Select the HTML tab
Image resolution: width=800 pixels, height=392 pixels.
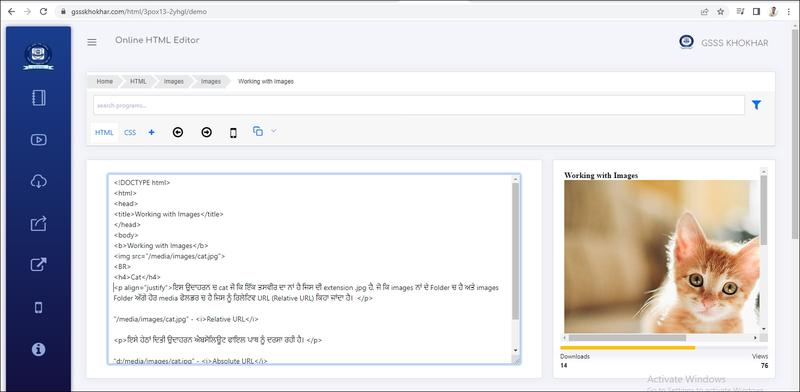click(104, 133)
